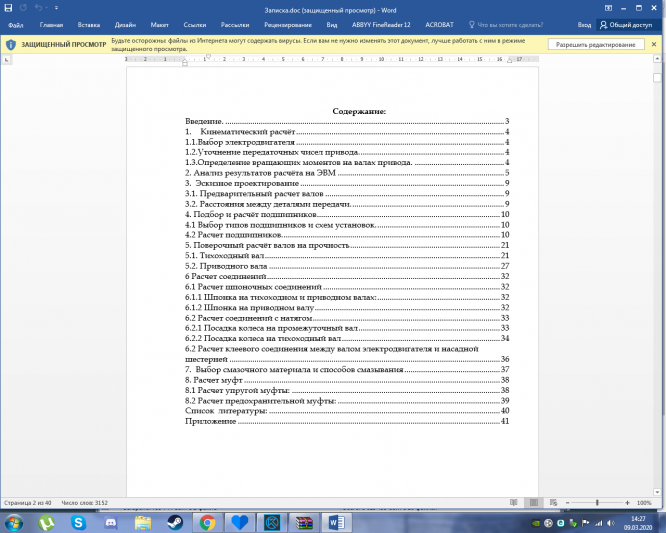This screenshot has width=666, height=533.
Task: Open Google Chrome from the taskbar
Action: [207, 523]
